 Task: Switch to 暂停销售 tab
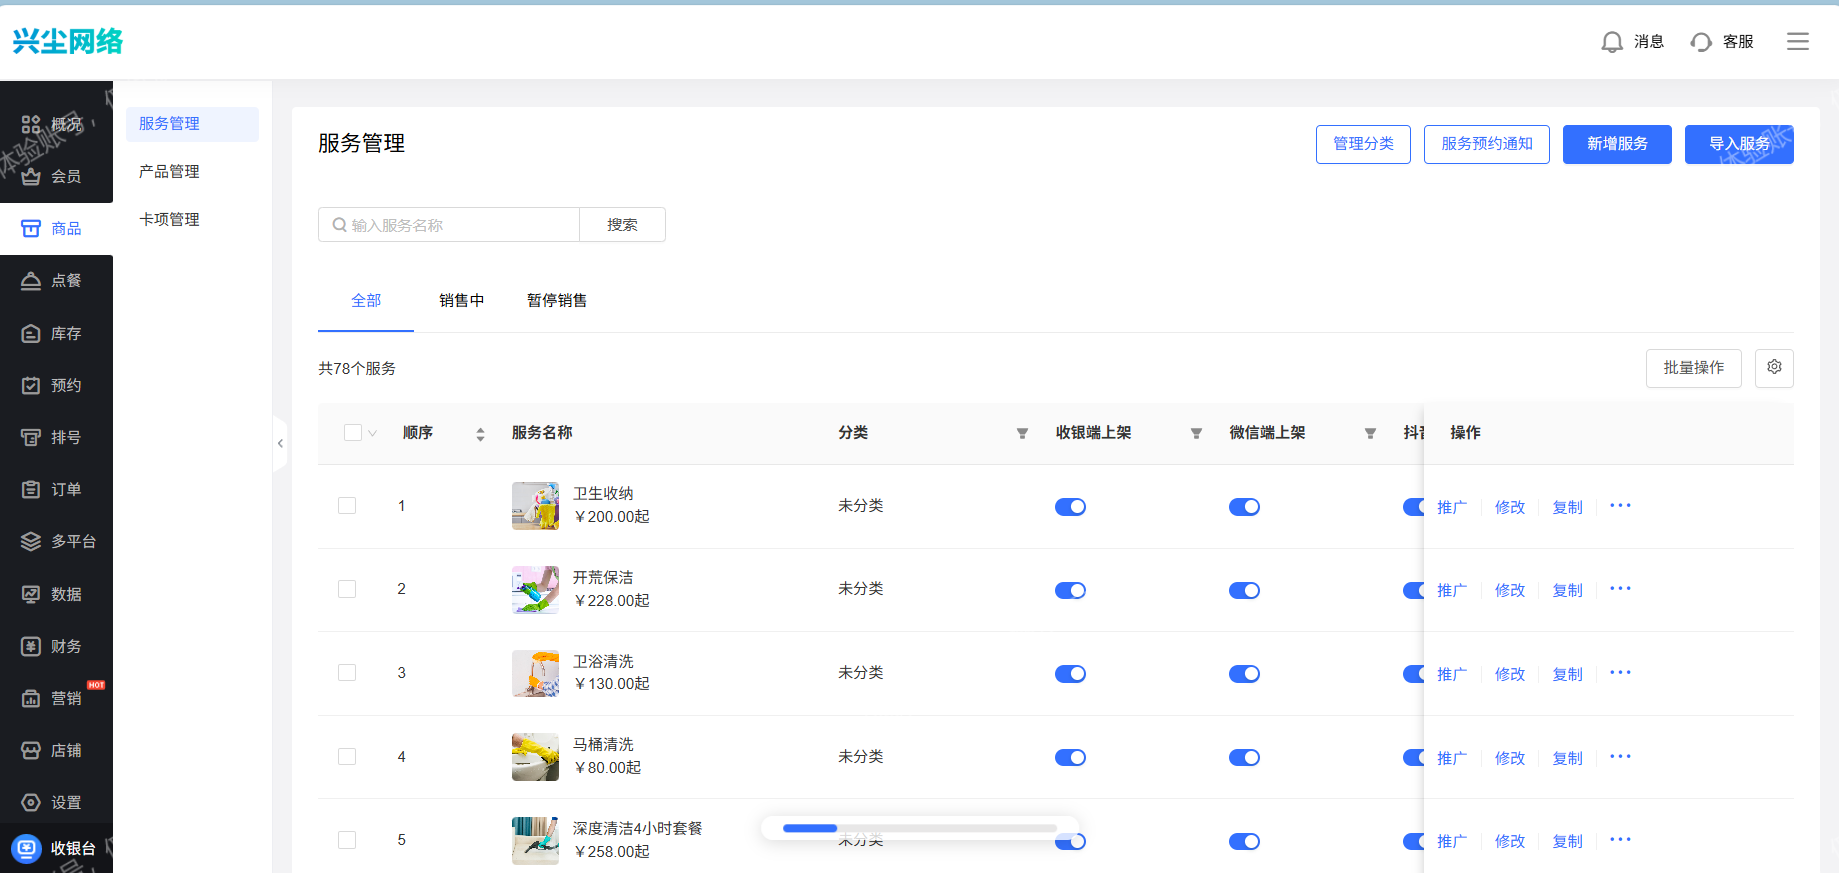pos(557,301)
